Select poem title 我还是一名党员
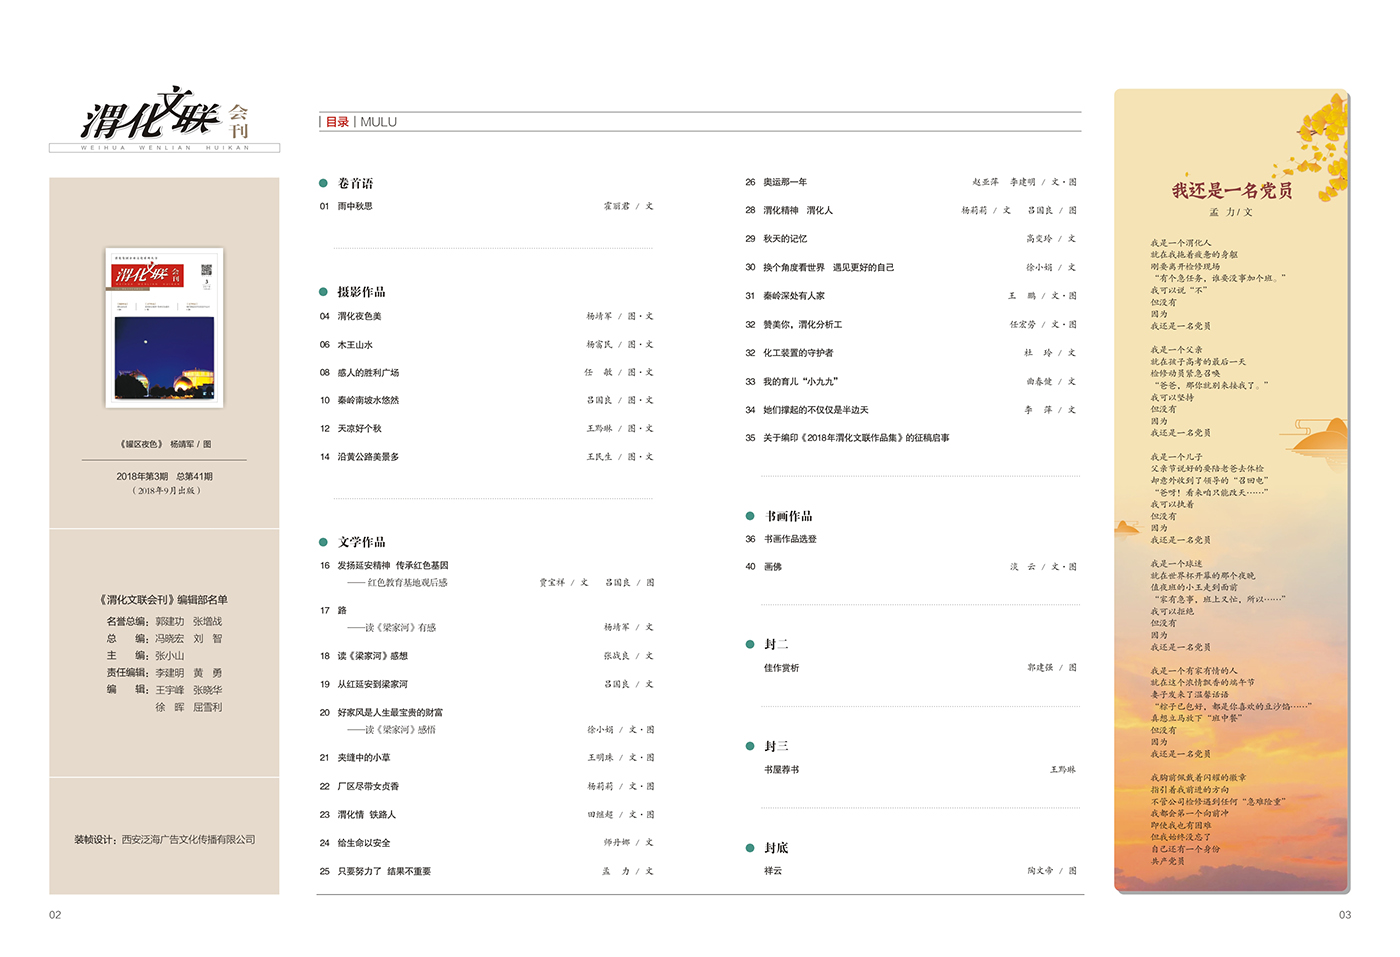The image size is (1400, 957). pyautogui.click(x=1232, y=190)
